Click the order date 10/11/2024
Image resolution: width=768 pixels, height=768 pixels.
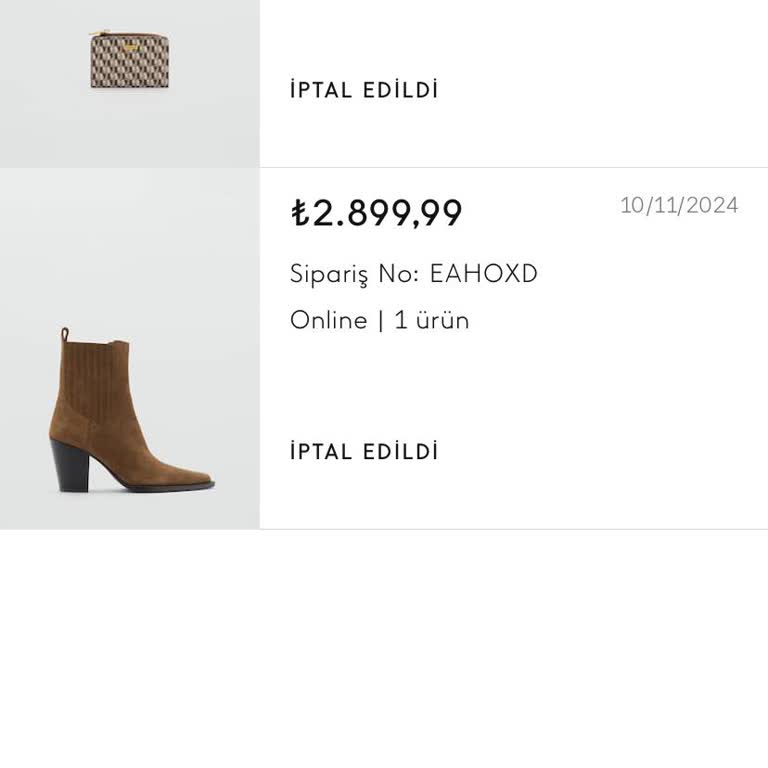(x=679, y=205)
